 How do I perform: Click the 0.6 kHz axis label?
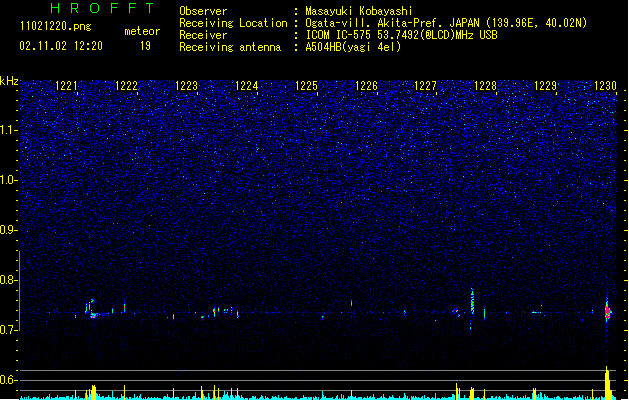click(x=8, y=380)
